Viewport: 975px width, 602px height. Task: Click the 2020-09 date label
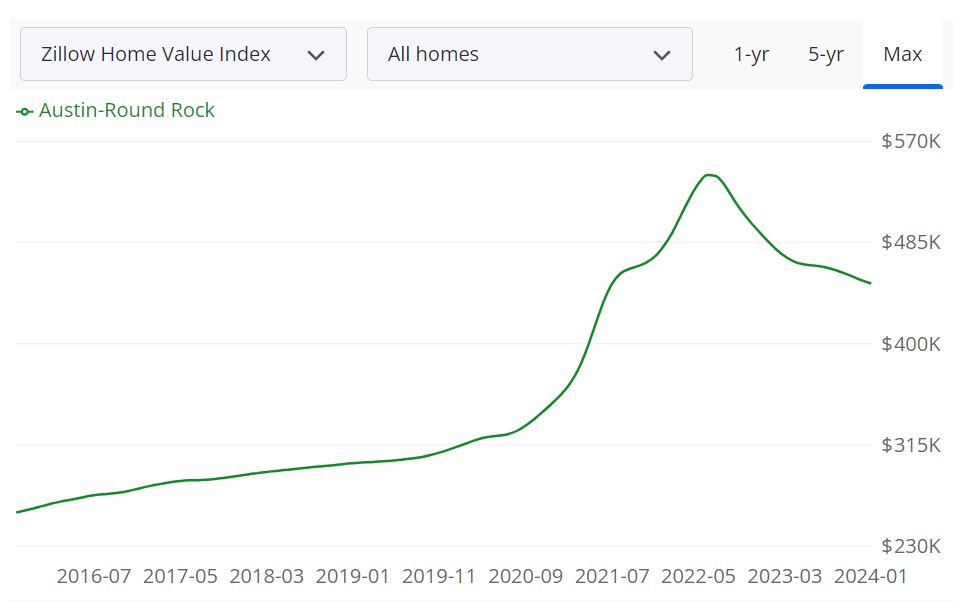click(x=525, y=577)
